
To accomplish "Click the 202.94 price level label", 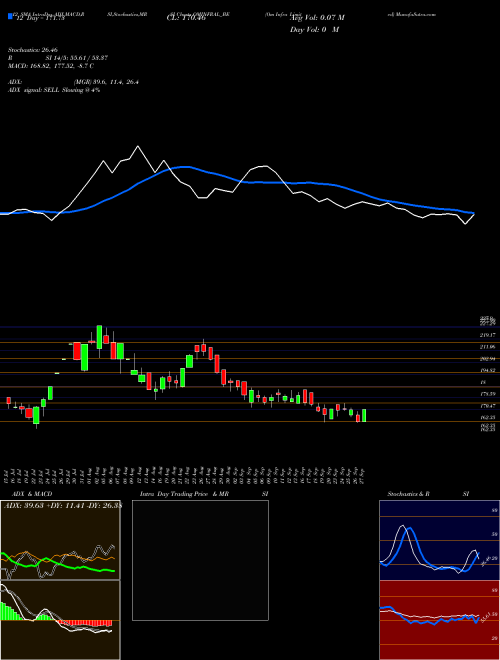I will point(487,359).
